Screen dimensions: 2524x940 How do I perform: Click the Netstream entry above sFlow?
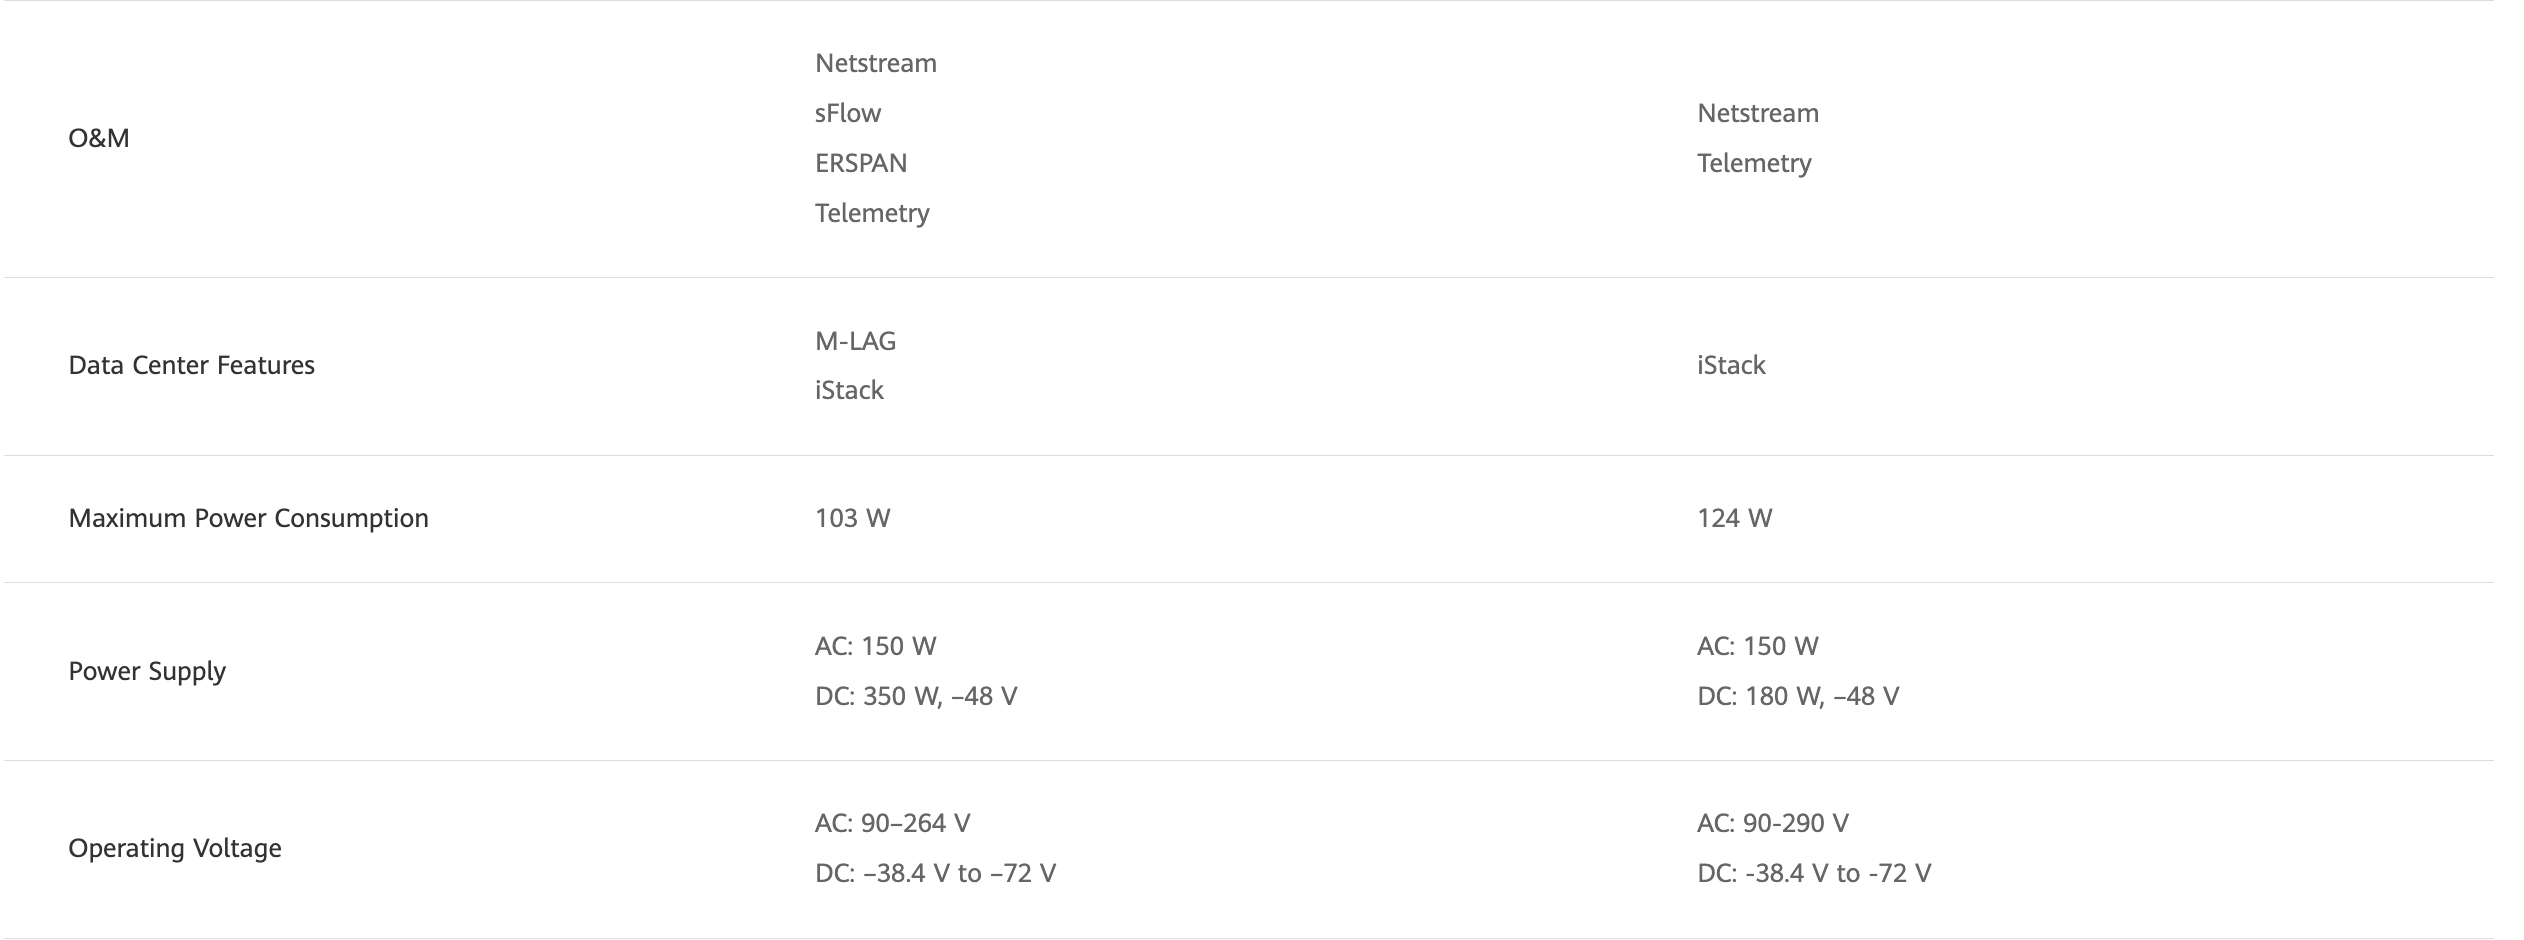pos(876,63)
